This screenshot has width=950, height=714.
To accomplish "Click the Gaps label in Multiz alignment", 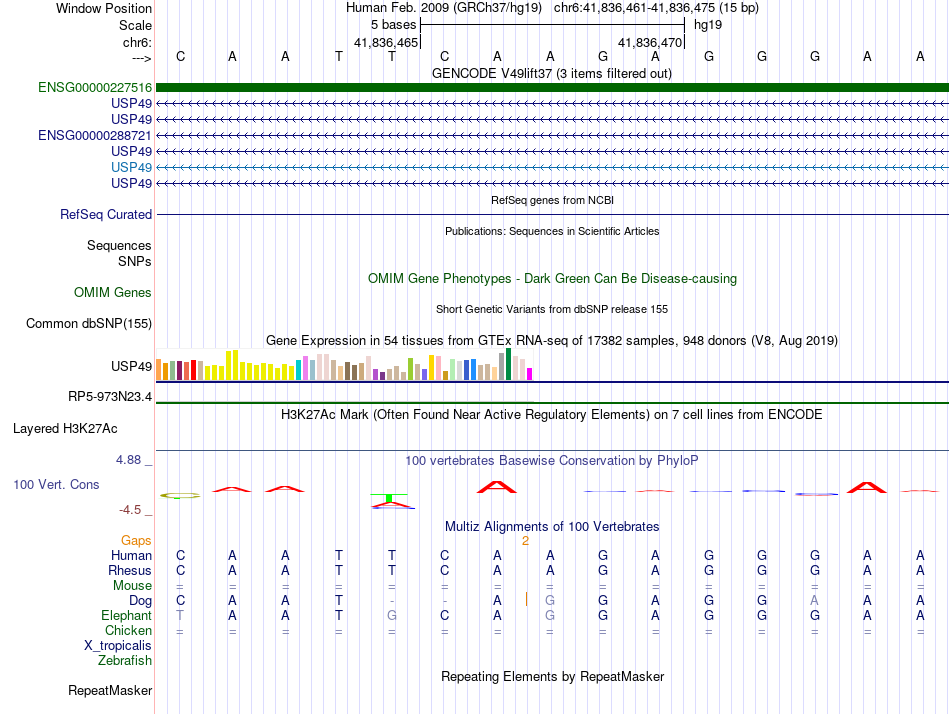I will 136,540.
